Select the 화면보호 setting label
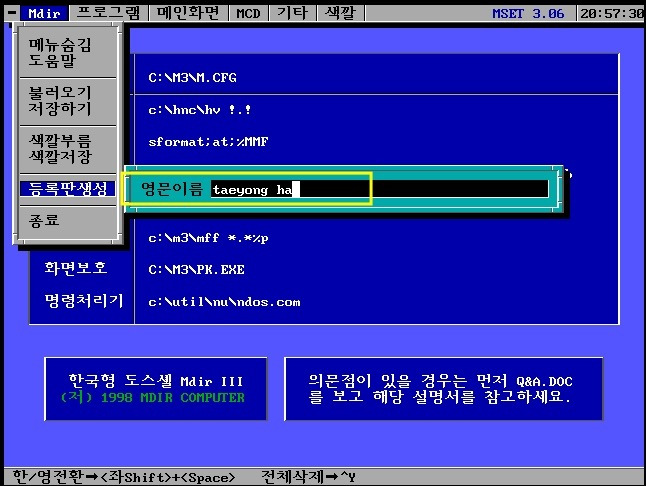Image resolution: width=646 pixels, height=486 pixels. pos(76,269)
